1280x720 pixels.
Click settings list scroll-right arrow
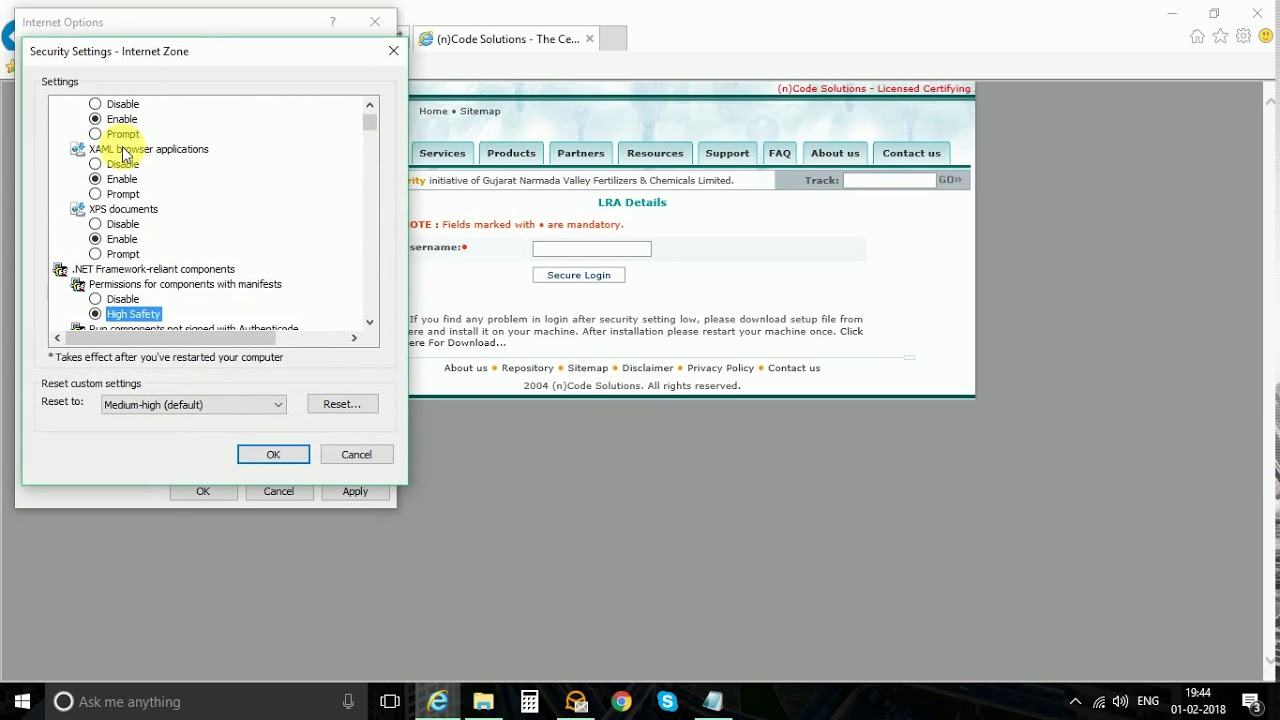[x=354, y=338]
